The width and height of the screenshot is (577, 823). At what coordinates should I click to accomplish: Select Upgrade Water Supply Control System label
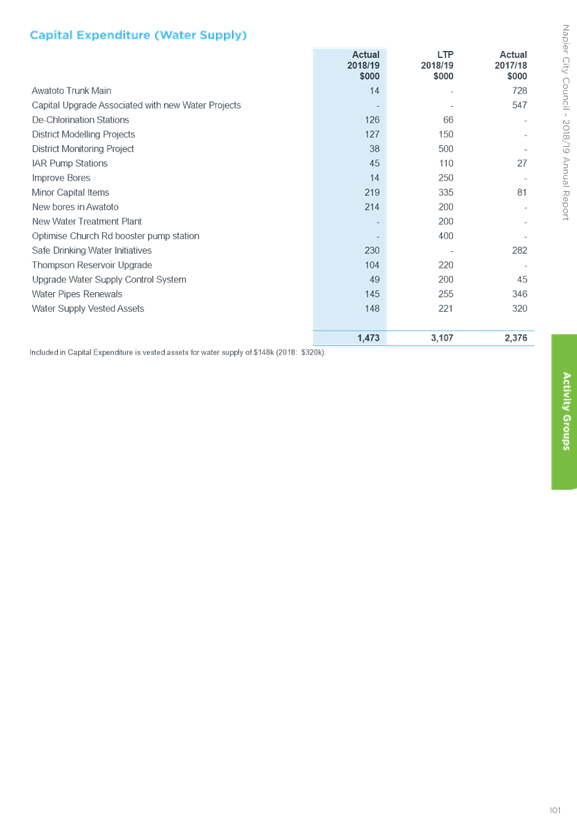coord(109,280)
